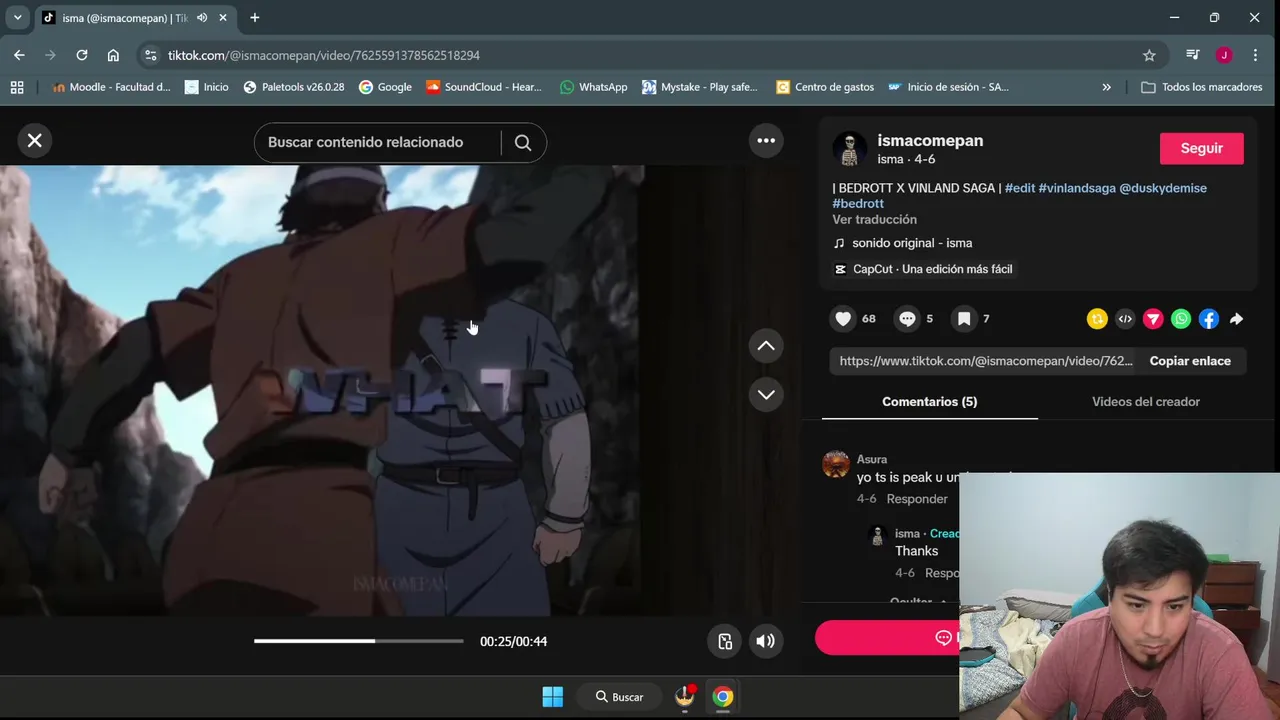Share video to Facebook icon

tap(1209, 319)
